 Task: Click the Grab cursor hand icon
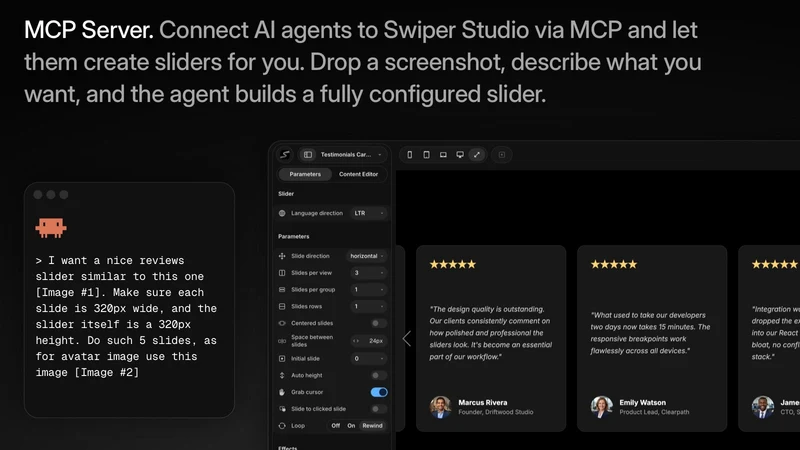click(282, 392)
